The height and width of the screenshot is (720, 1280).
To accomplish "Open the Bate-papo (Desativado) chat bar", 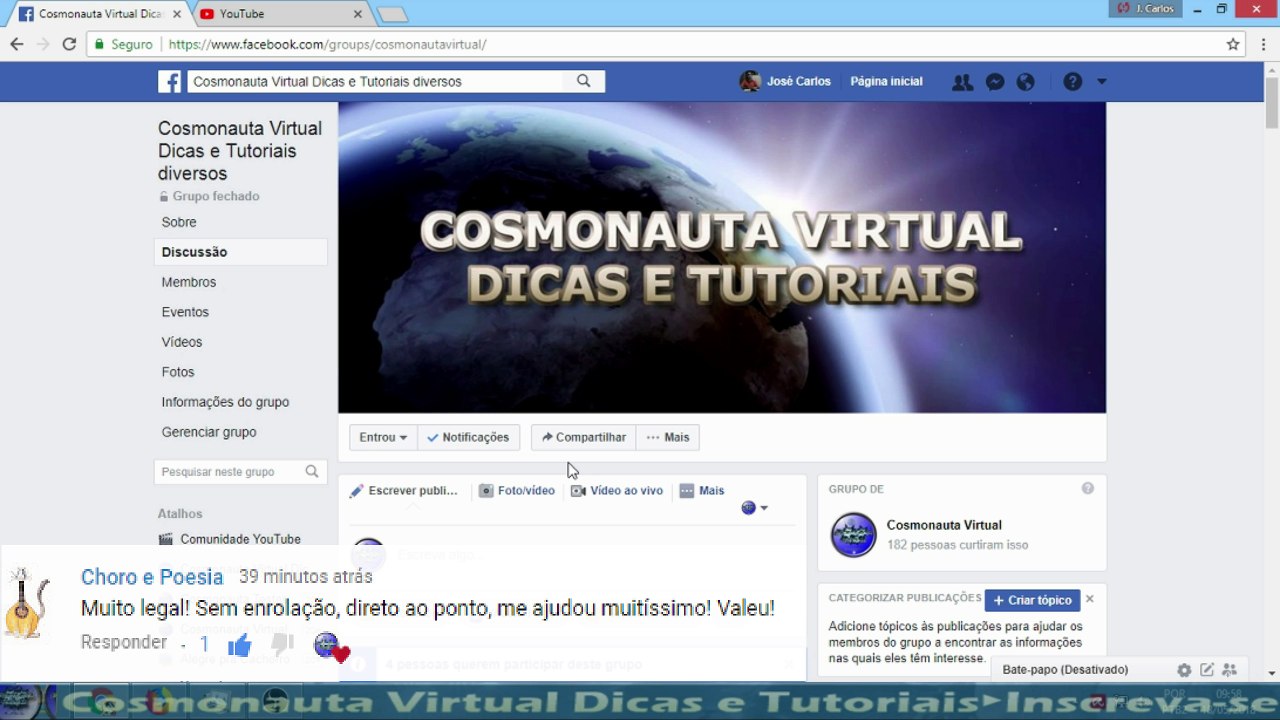I will 1065,670.
